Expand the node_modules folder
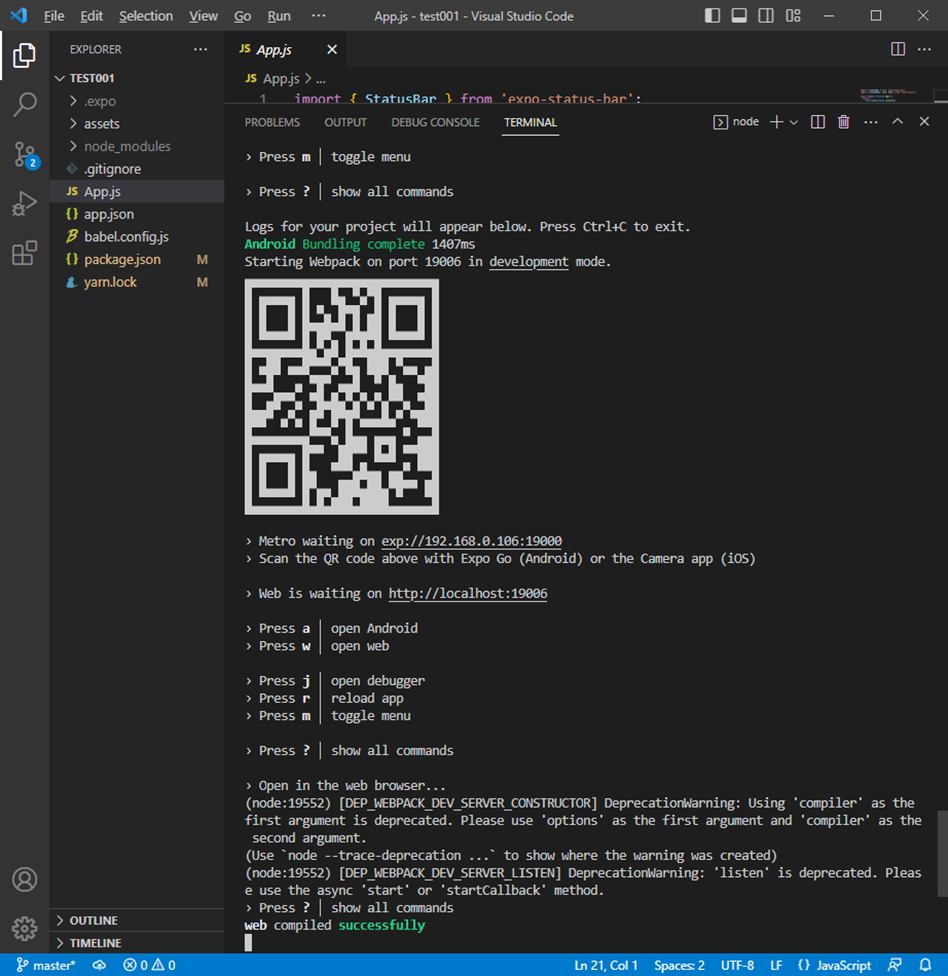 tap(136, 146)
